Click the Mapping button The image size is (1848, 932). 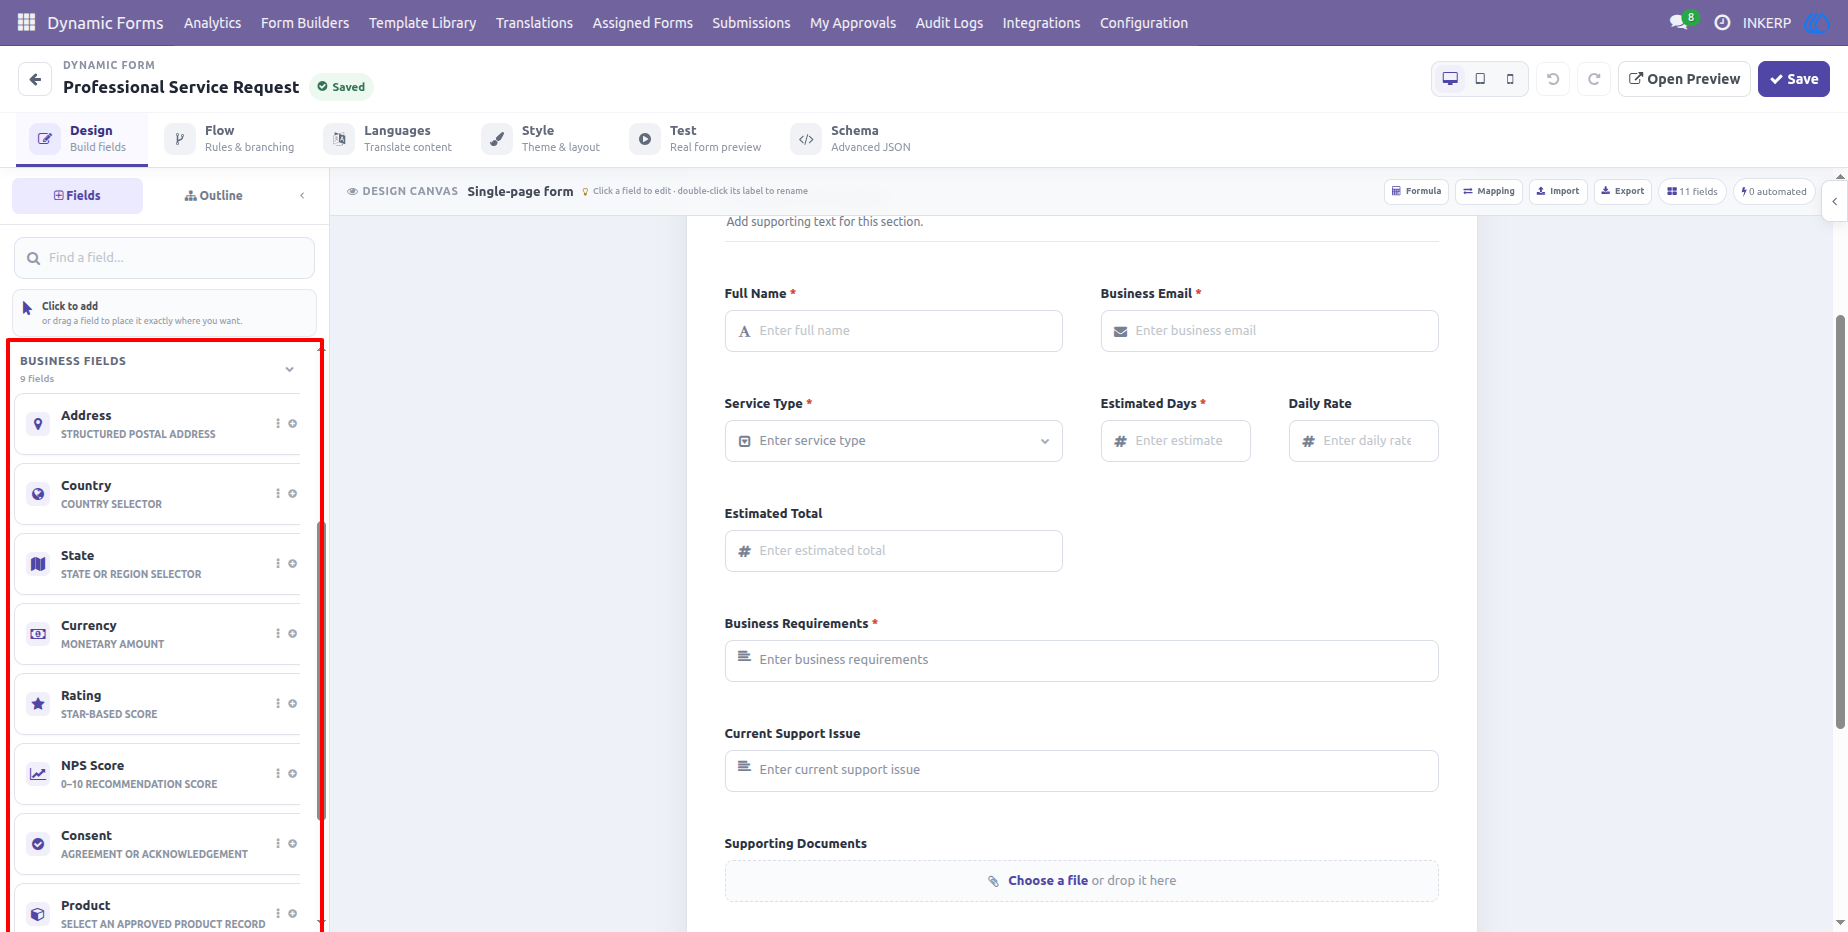1488,191
